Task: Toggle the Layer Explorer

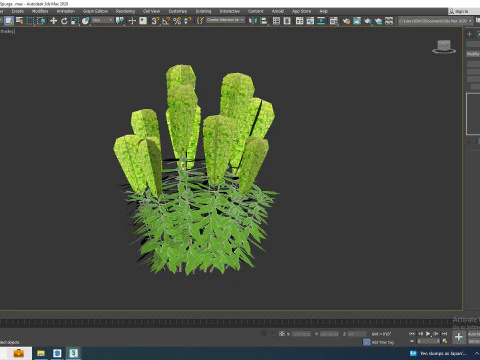Action: 287,21
